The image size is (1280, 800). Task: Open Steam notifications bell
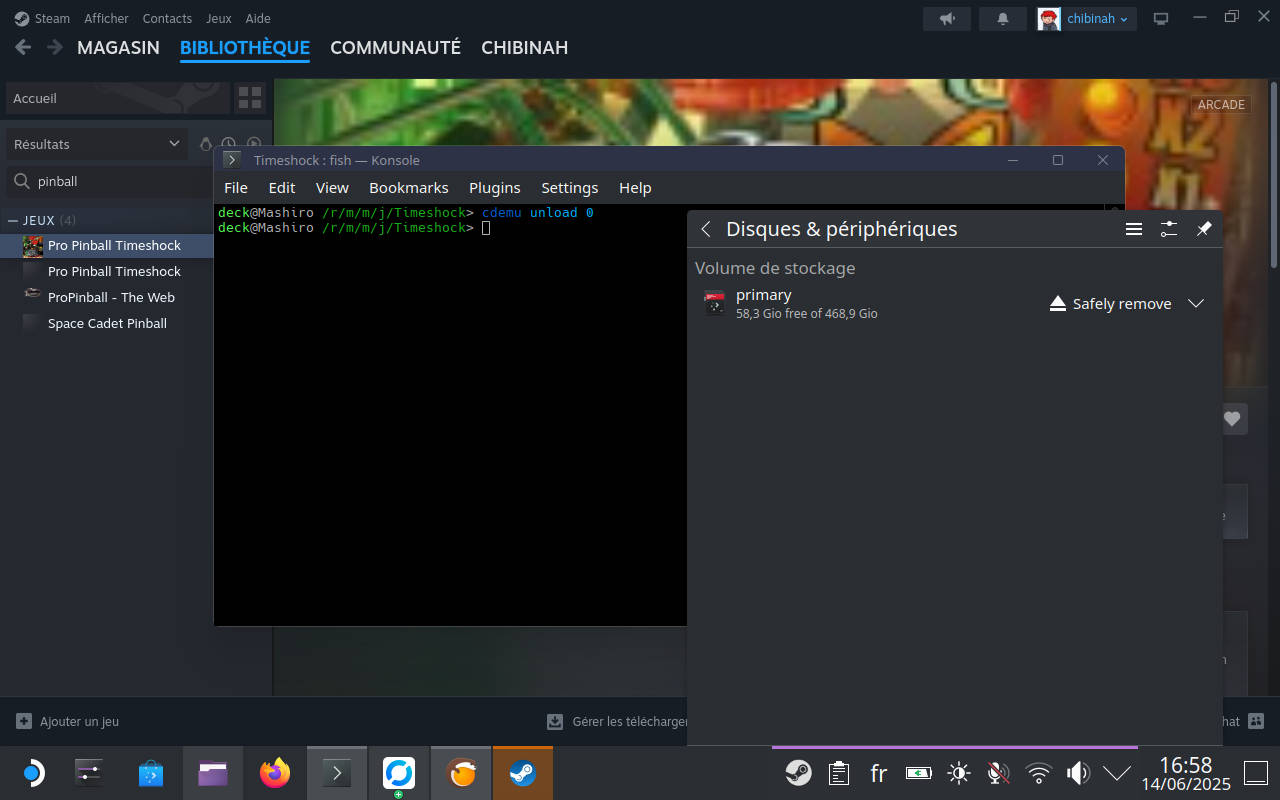click(1003, 18)
